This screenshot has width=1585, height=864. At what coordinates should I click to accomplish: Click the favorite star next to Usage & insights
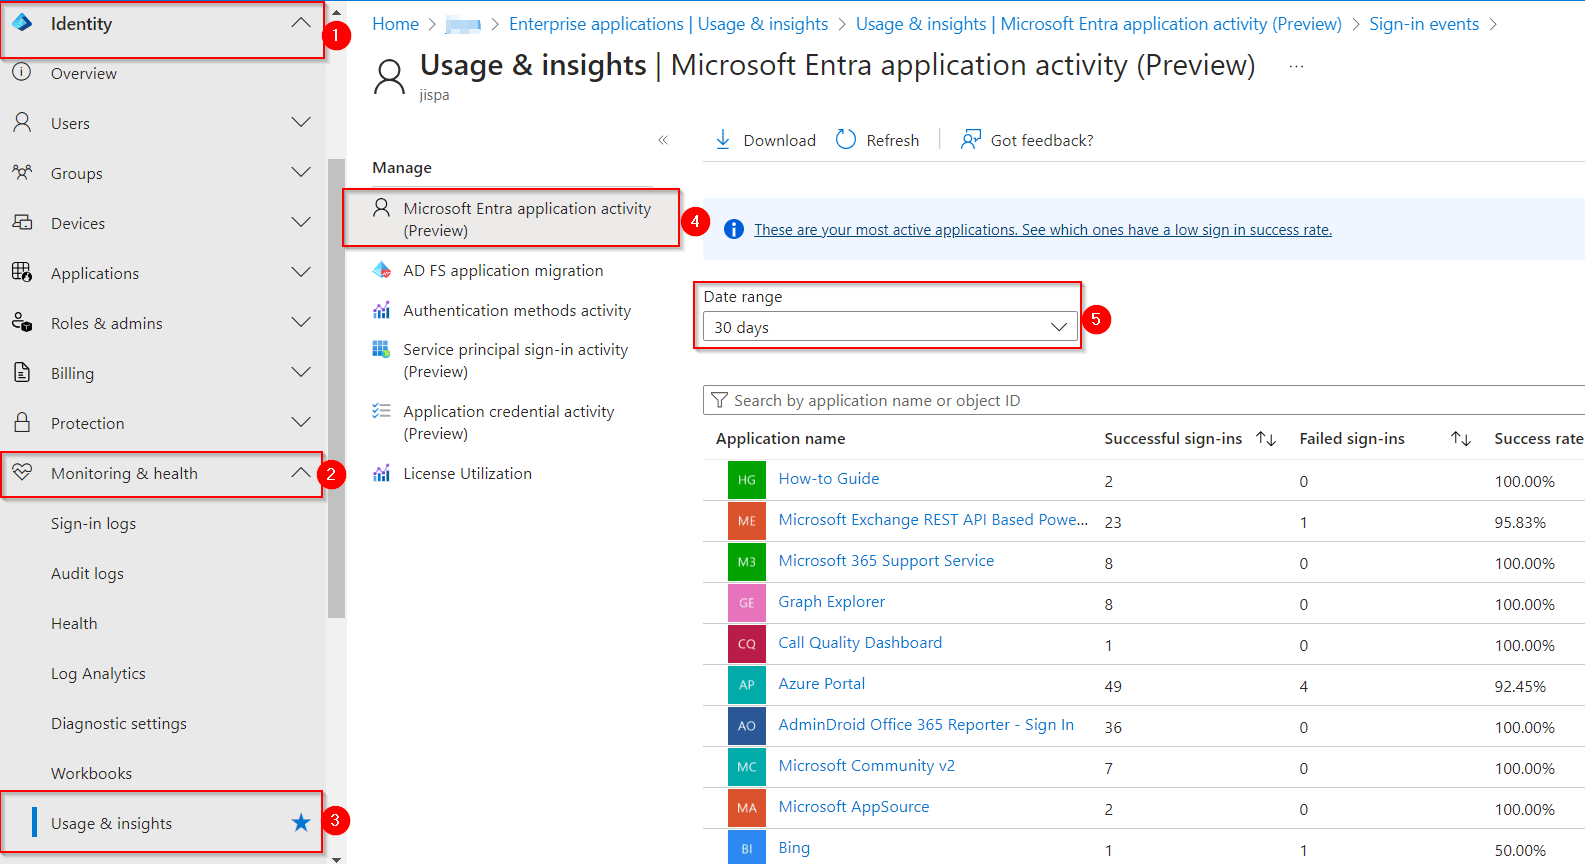coord(301,822)
